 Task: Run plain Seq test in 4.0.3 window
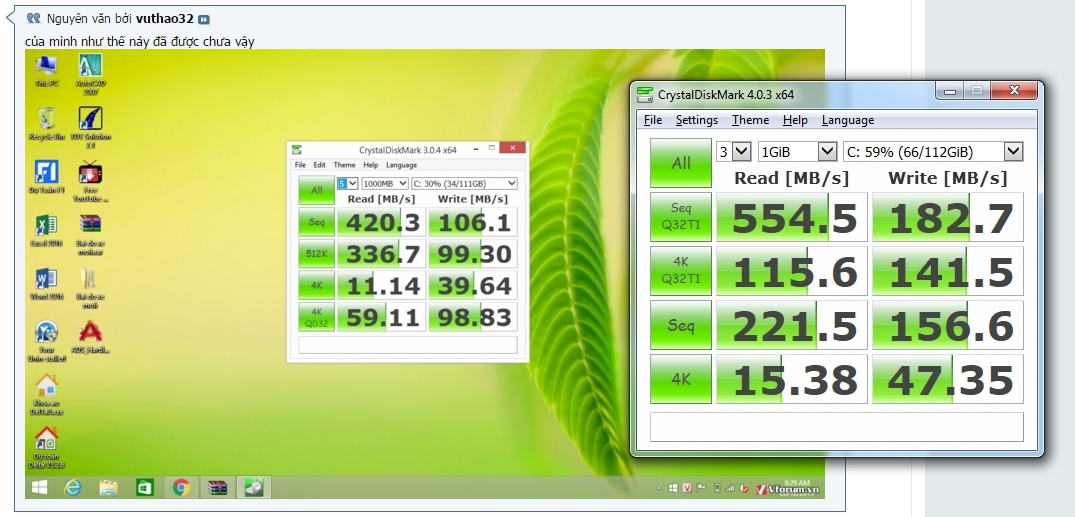pos(681,325)
